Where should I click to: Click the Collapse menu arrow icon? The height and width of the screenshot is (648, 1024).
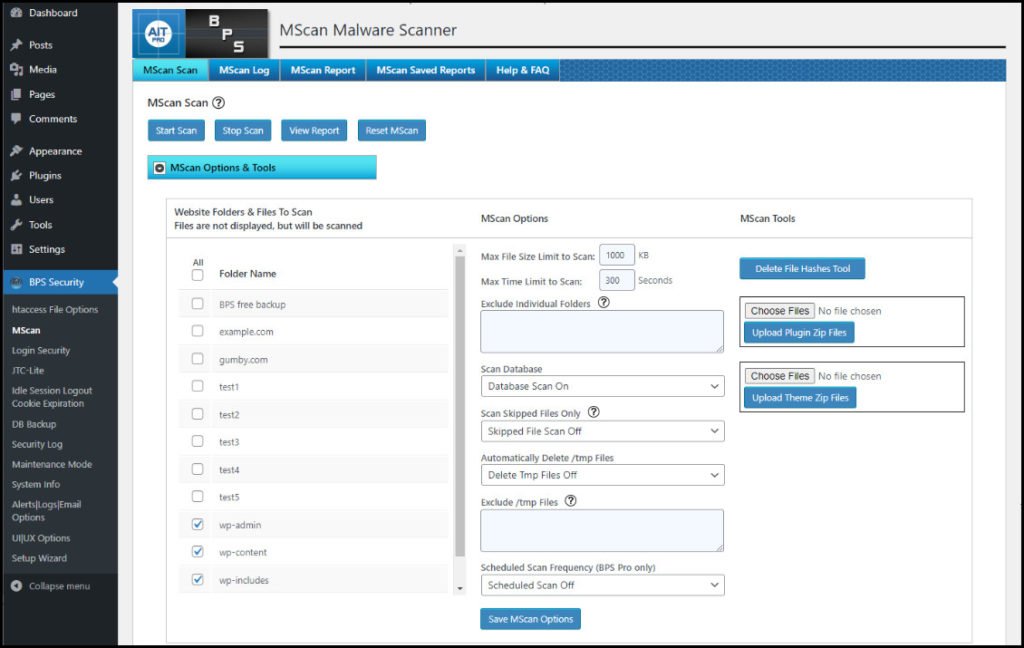[16, 586]
